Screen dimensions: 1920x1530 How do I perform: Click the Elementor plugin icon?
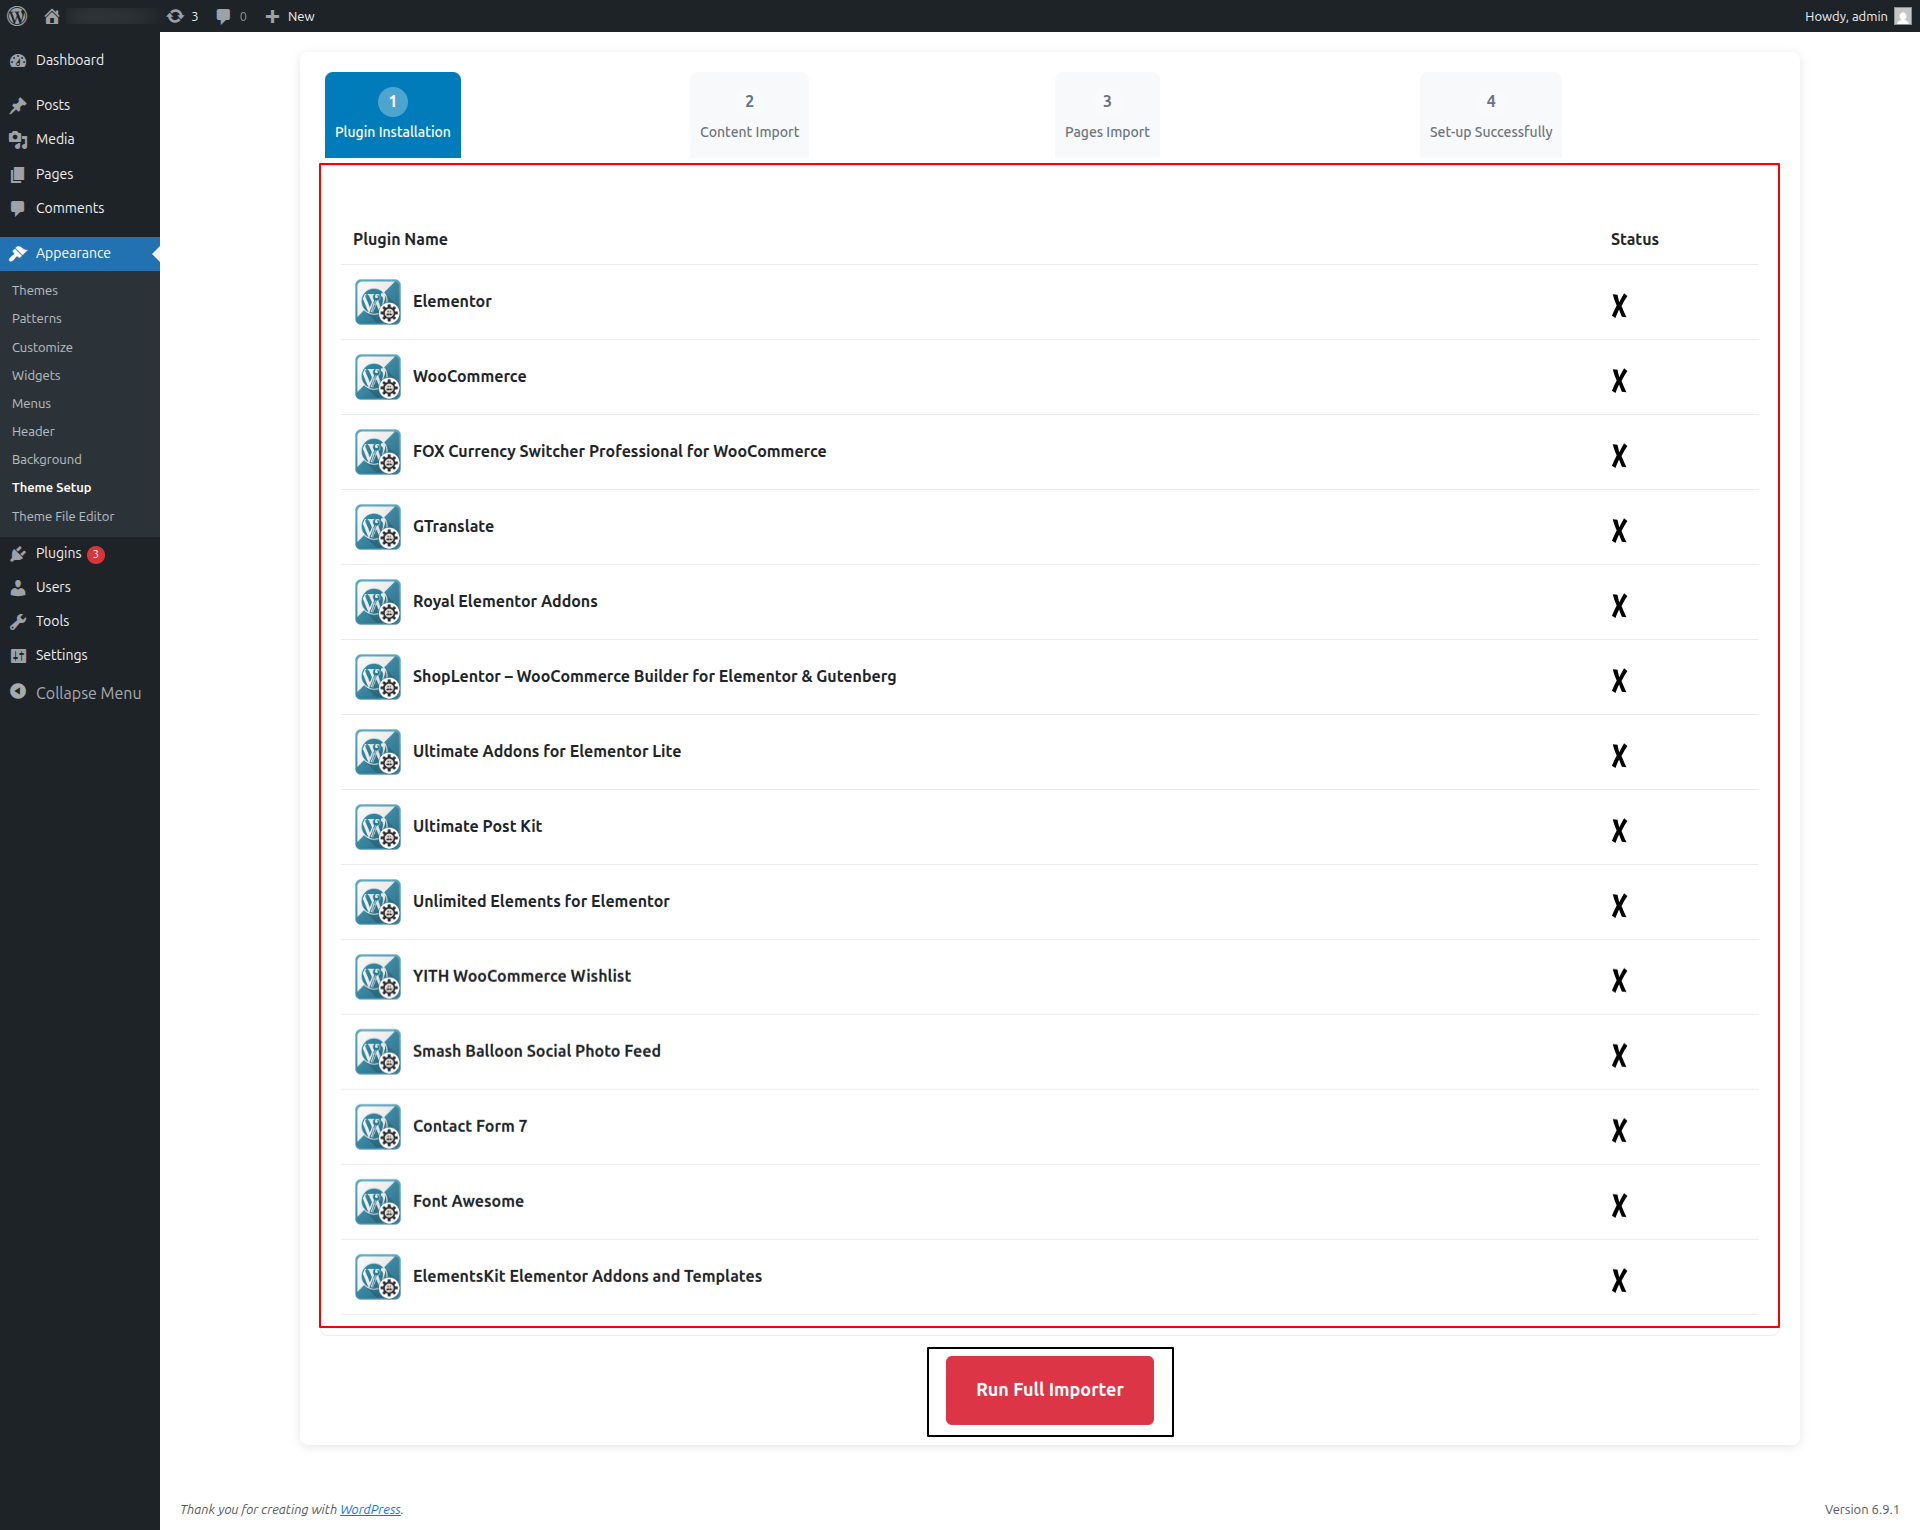click(378, 302)
